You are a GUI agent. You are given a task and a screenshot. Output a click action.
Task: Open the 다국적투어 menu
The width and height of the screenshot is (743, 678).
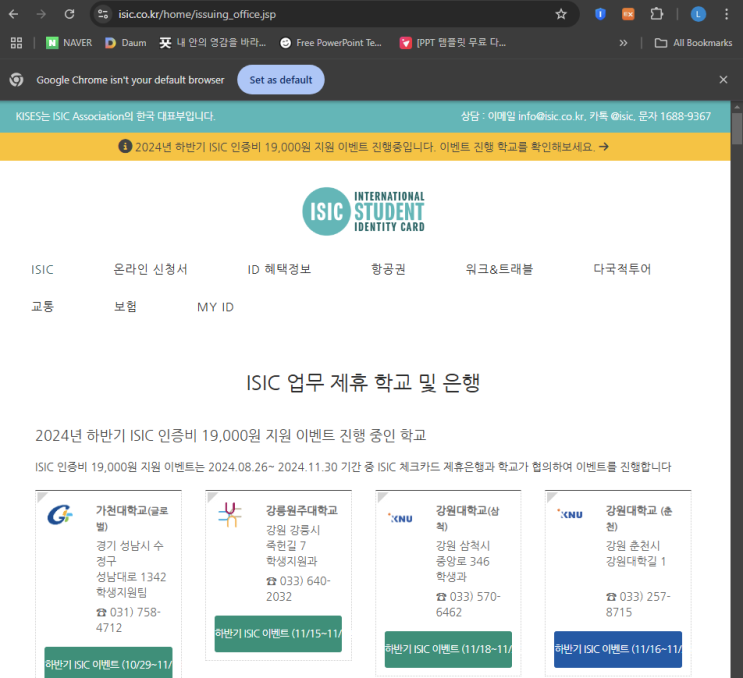pos(622,269)
